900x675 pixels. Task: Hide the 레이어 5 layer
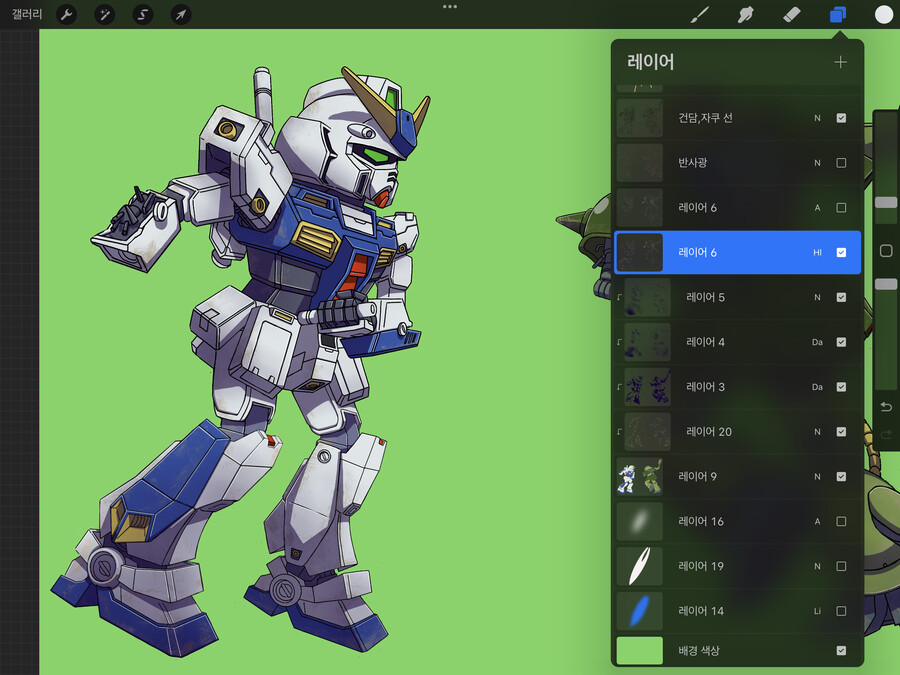click(841, 297)
